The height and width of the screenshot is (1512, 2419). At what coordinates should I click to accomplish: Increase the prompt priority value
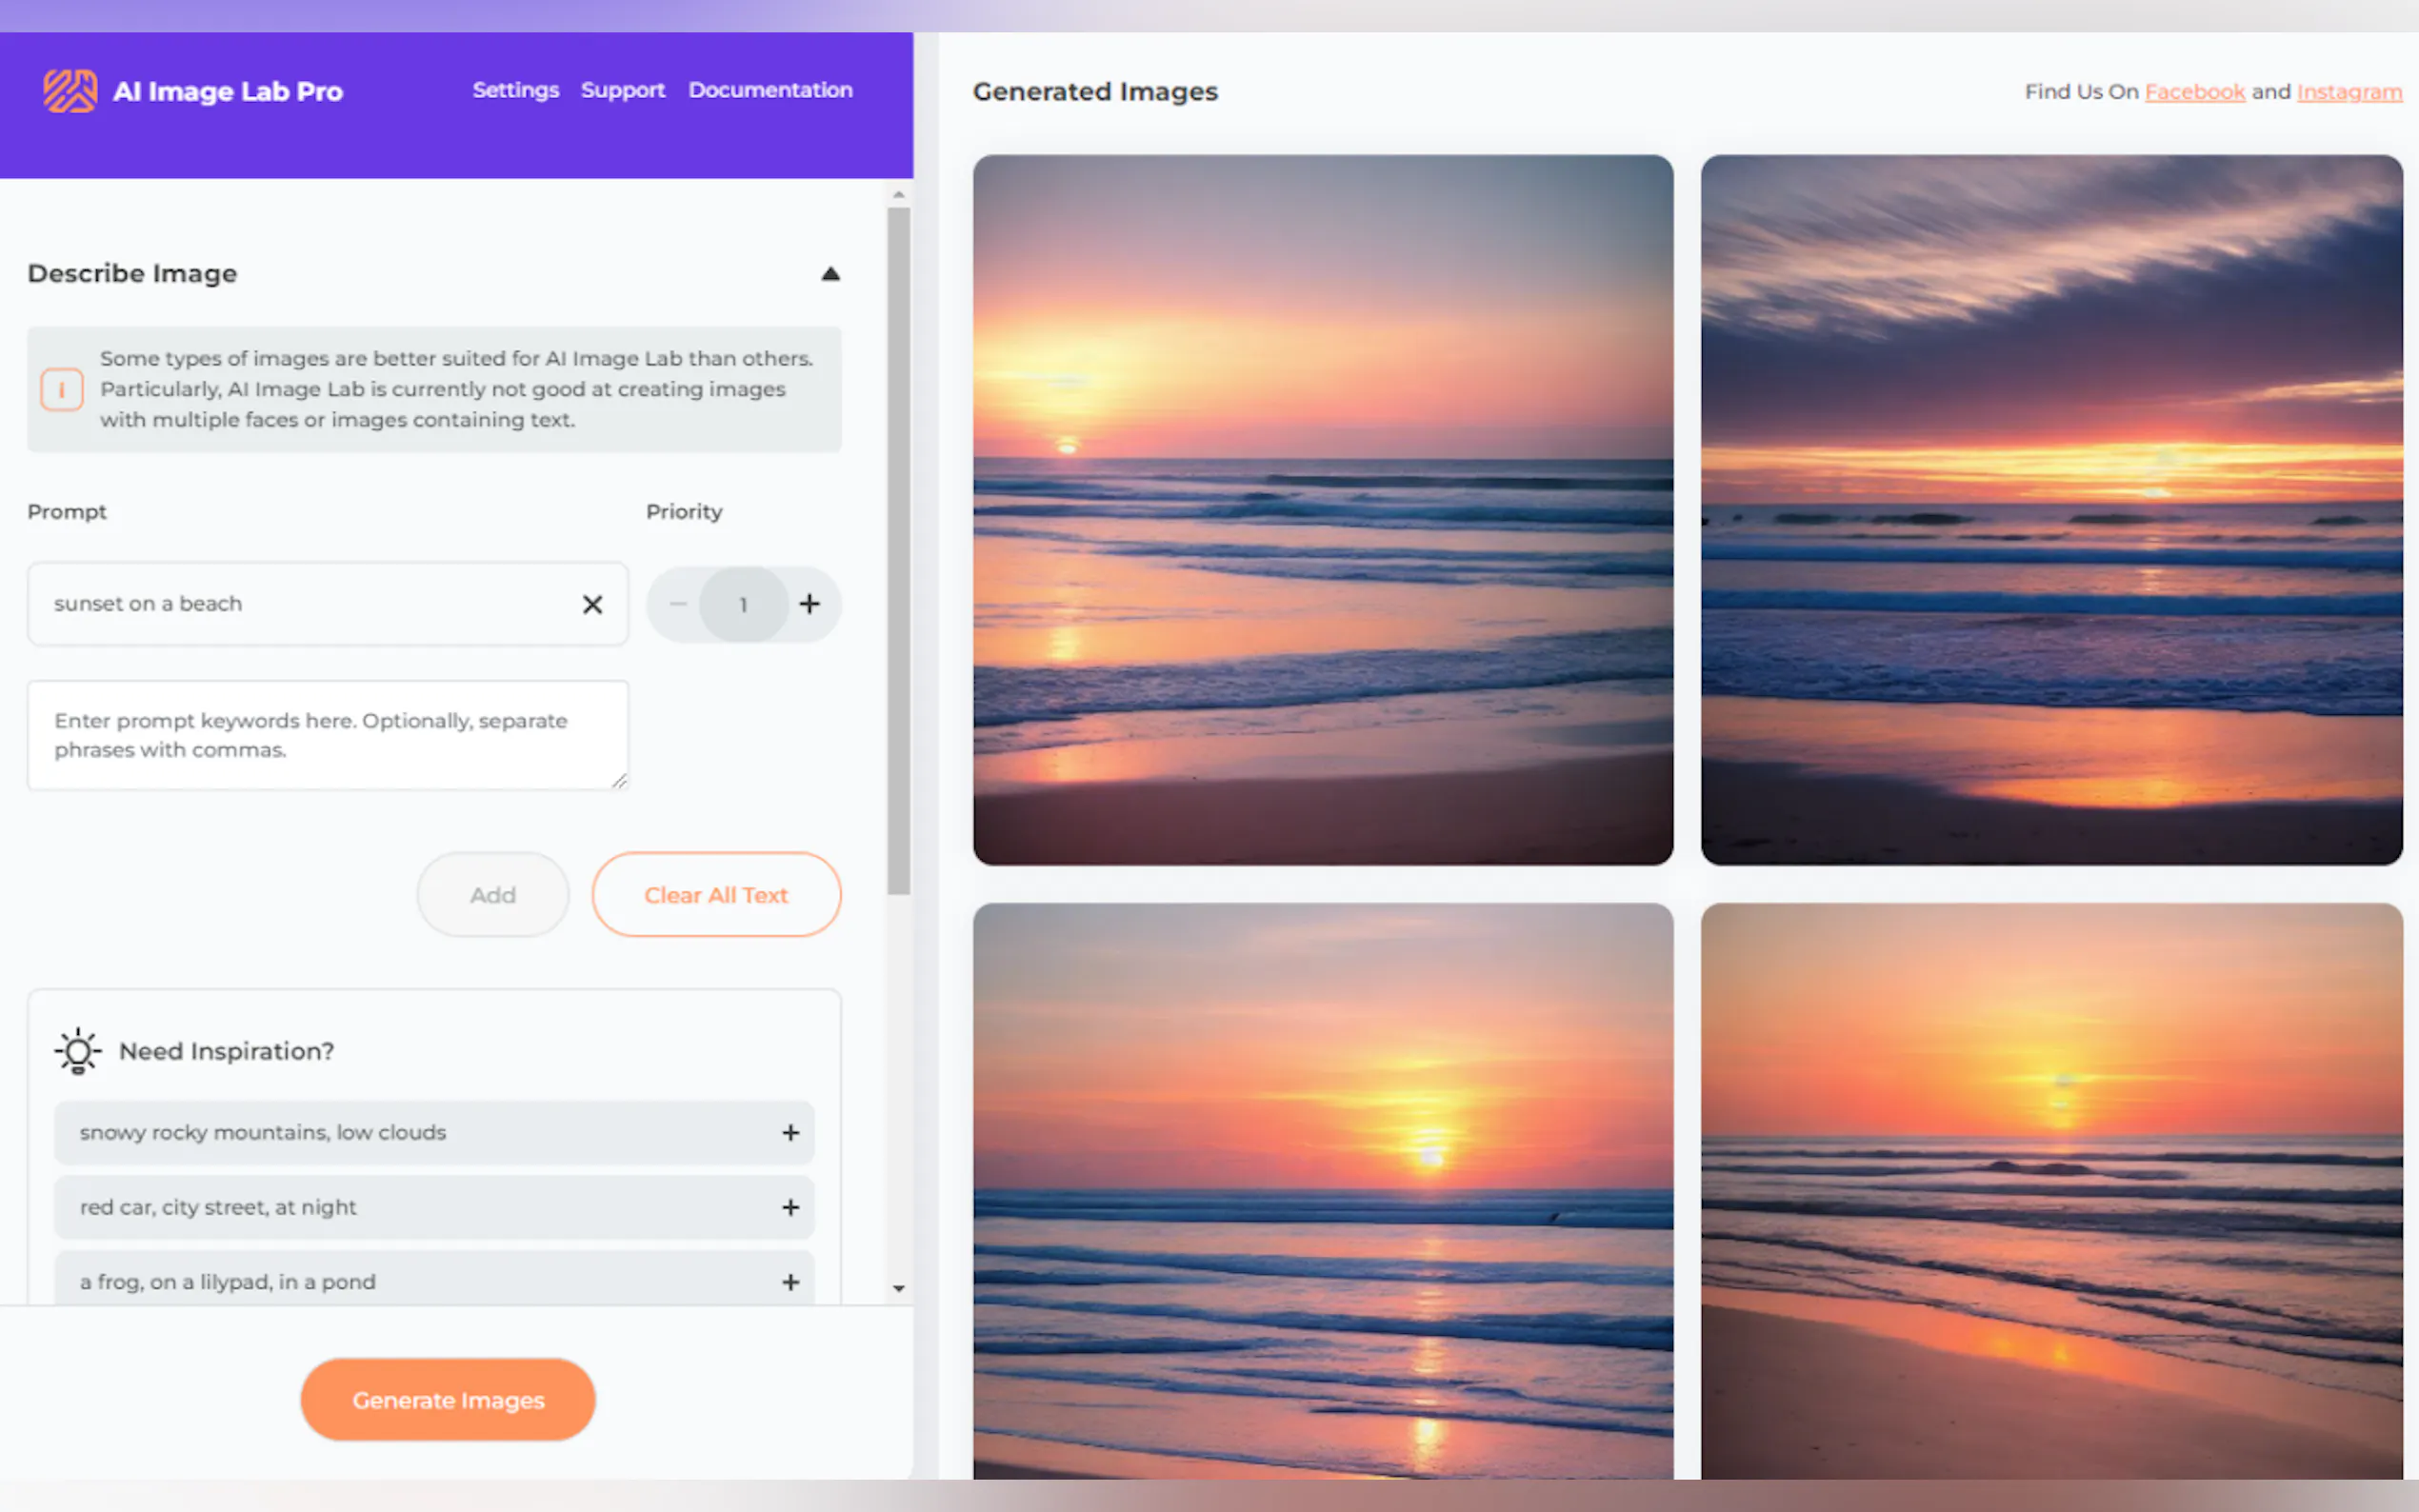tap(809, 604)
